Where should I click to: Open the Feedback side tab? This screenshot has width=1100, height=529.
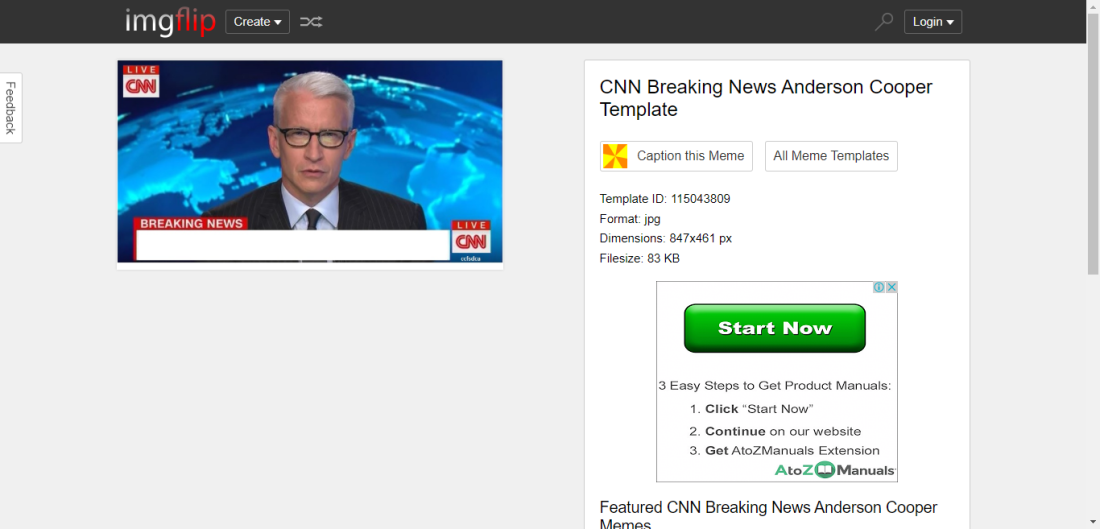coord(11,107)
